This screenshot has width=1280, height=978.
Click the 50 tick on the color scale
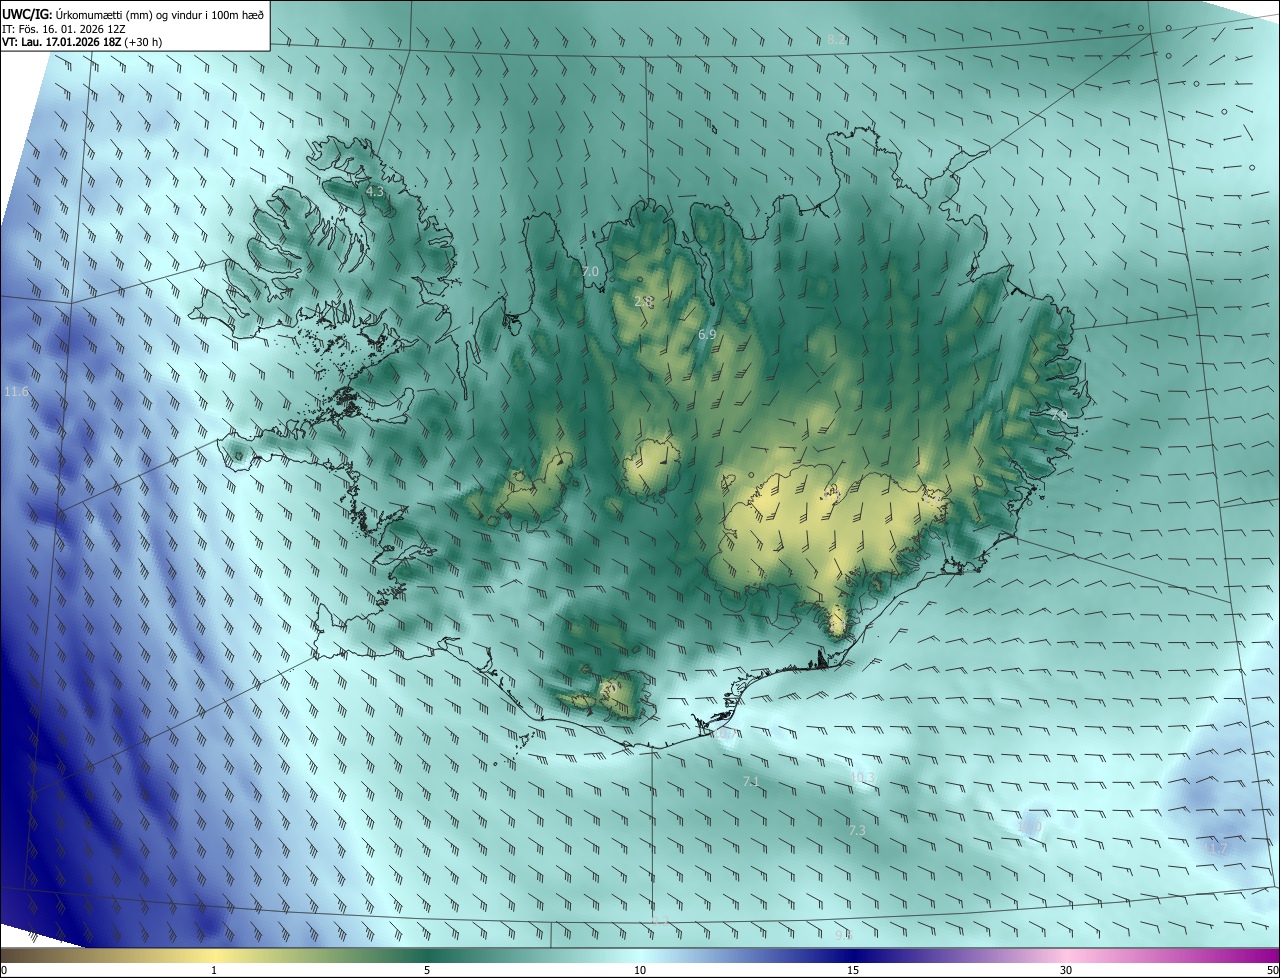click(1272, 970)
